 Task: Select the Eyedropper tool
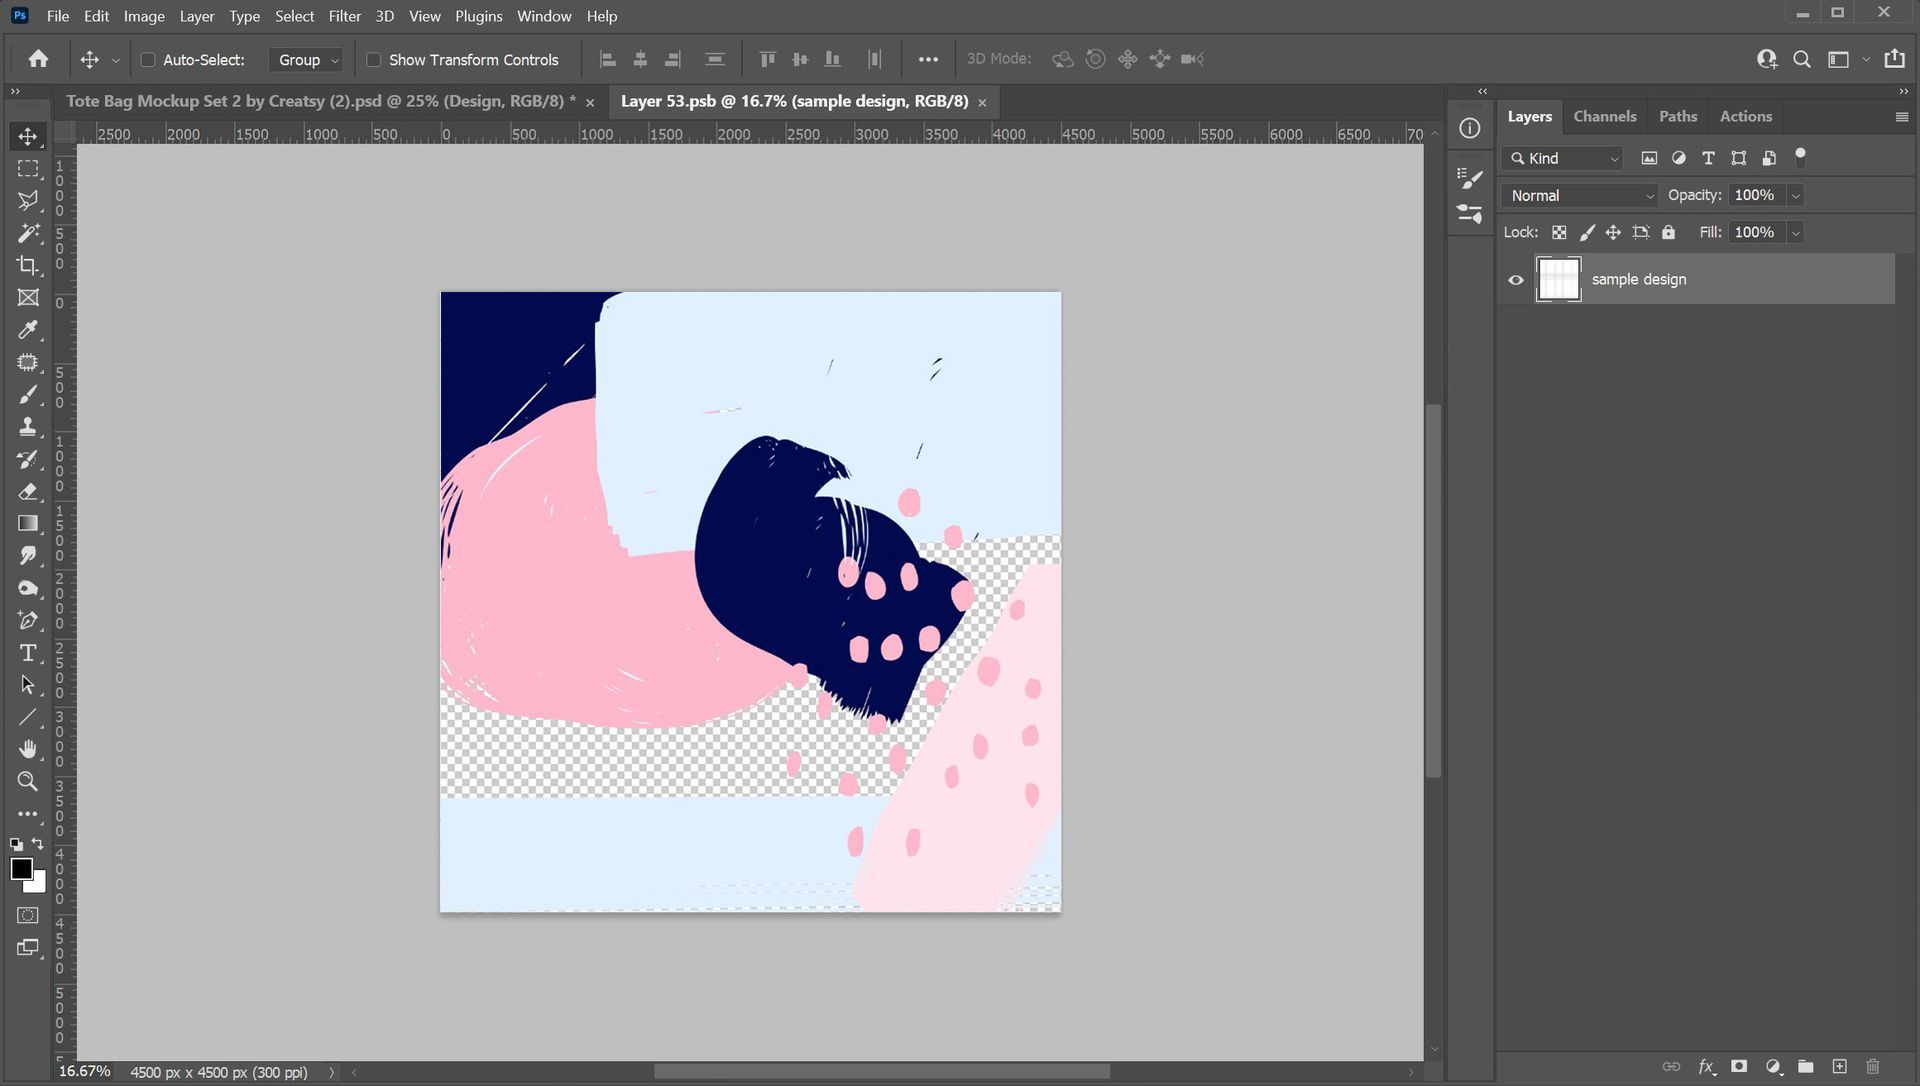(x=28, y=329)
